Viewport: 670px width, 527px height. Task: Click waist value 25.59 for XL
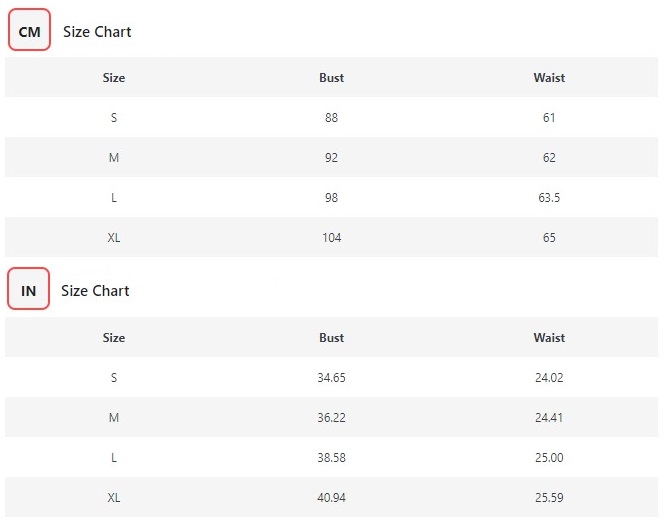tap(549, 498)
